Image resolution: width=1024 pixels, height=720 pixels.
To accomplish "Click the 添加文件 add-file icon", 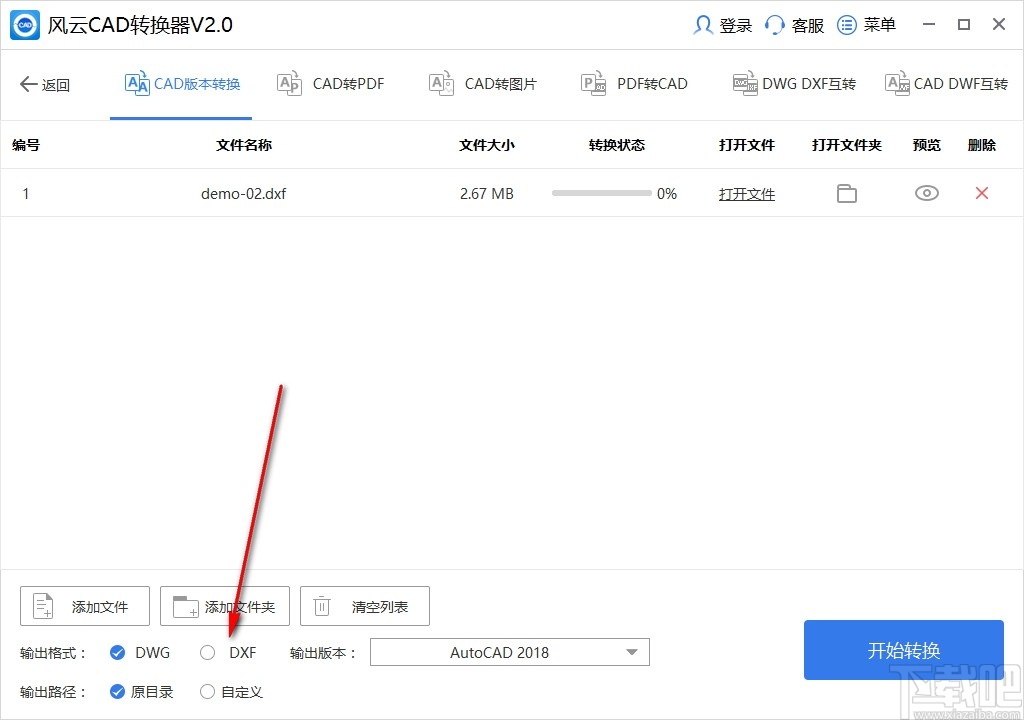I will [x=42, y=605].
